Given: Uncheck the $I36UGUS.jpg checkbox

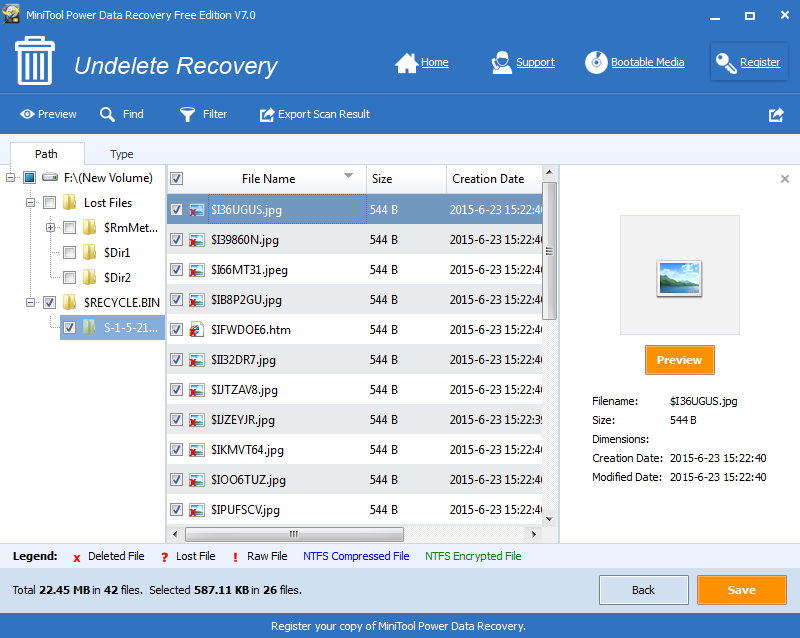Looking at the screenshot, I should click(x=177, y=210).
